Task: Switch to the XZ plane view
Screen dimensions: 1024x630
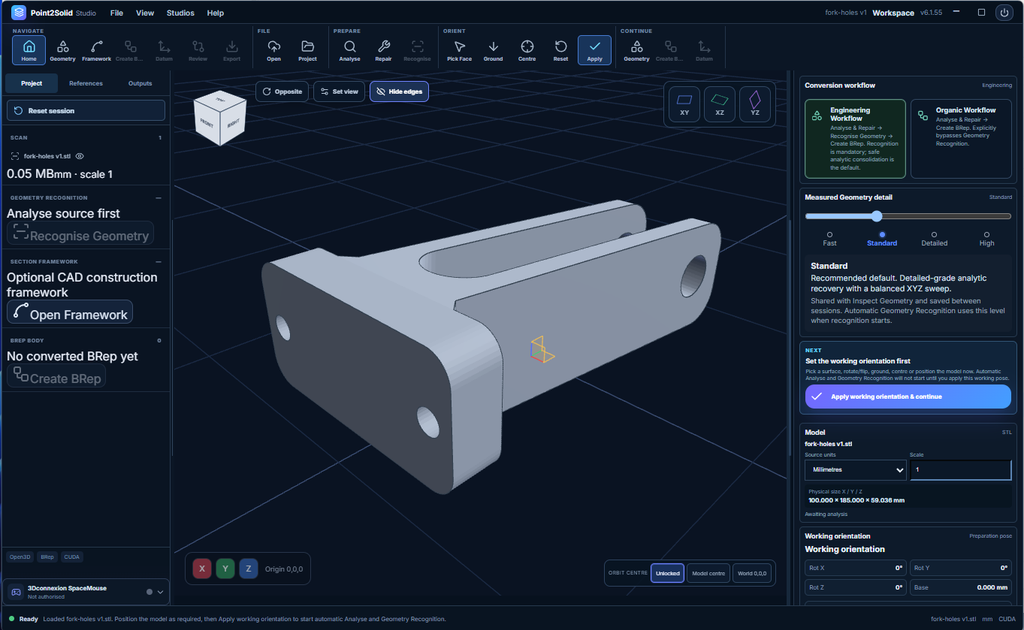Action: (720, 104)
